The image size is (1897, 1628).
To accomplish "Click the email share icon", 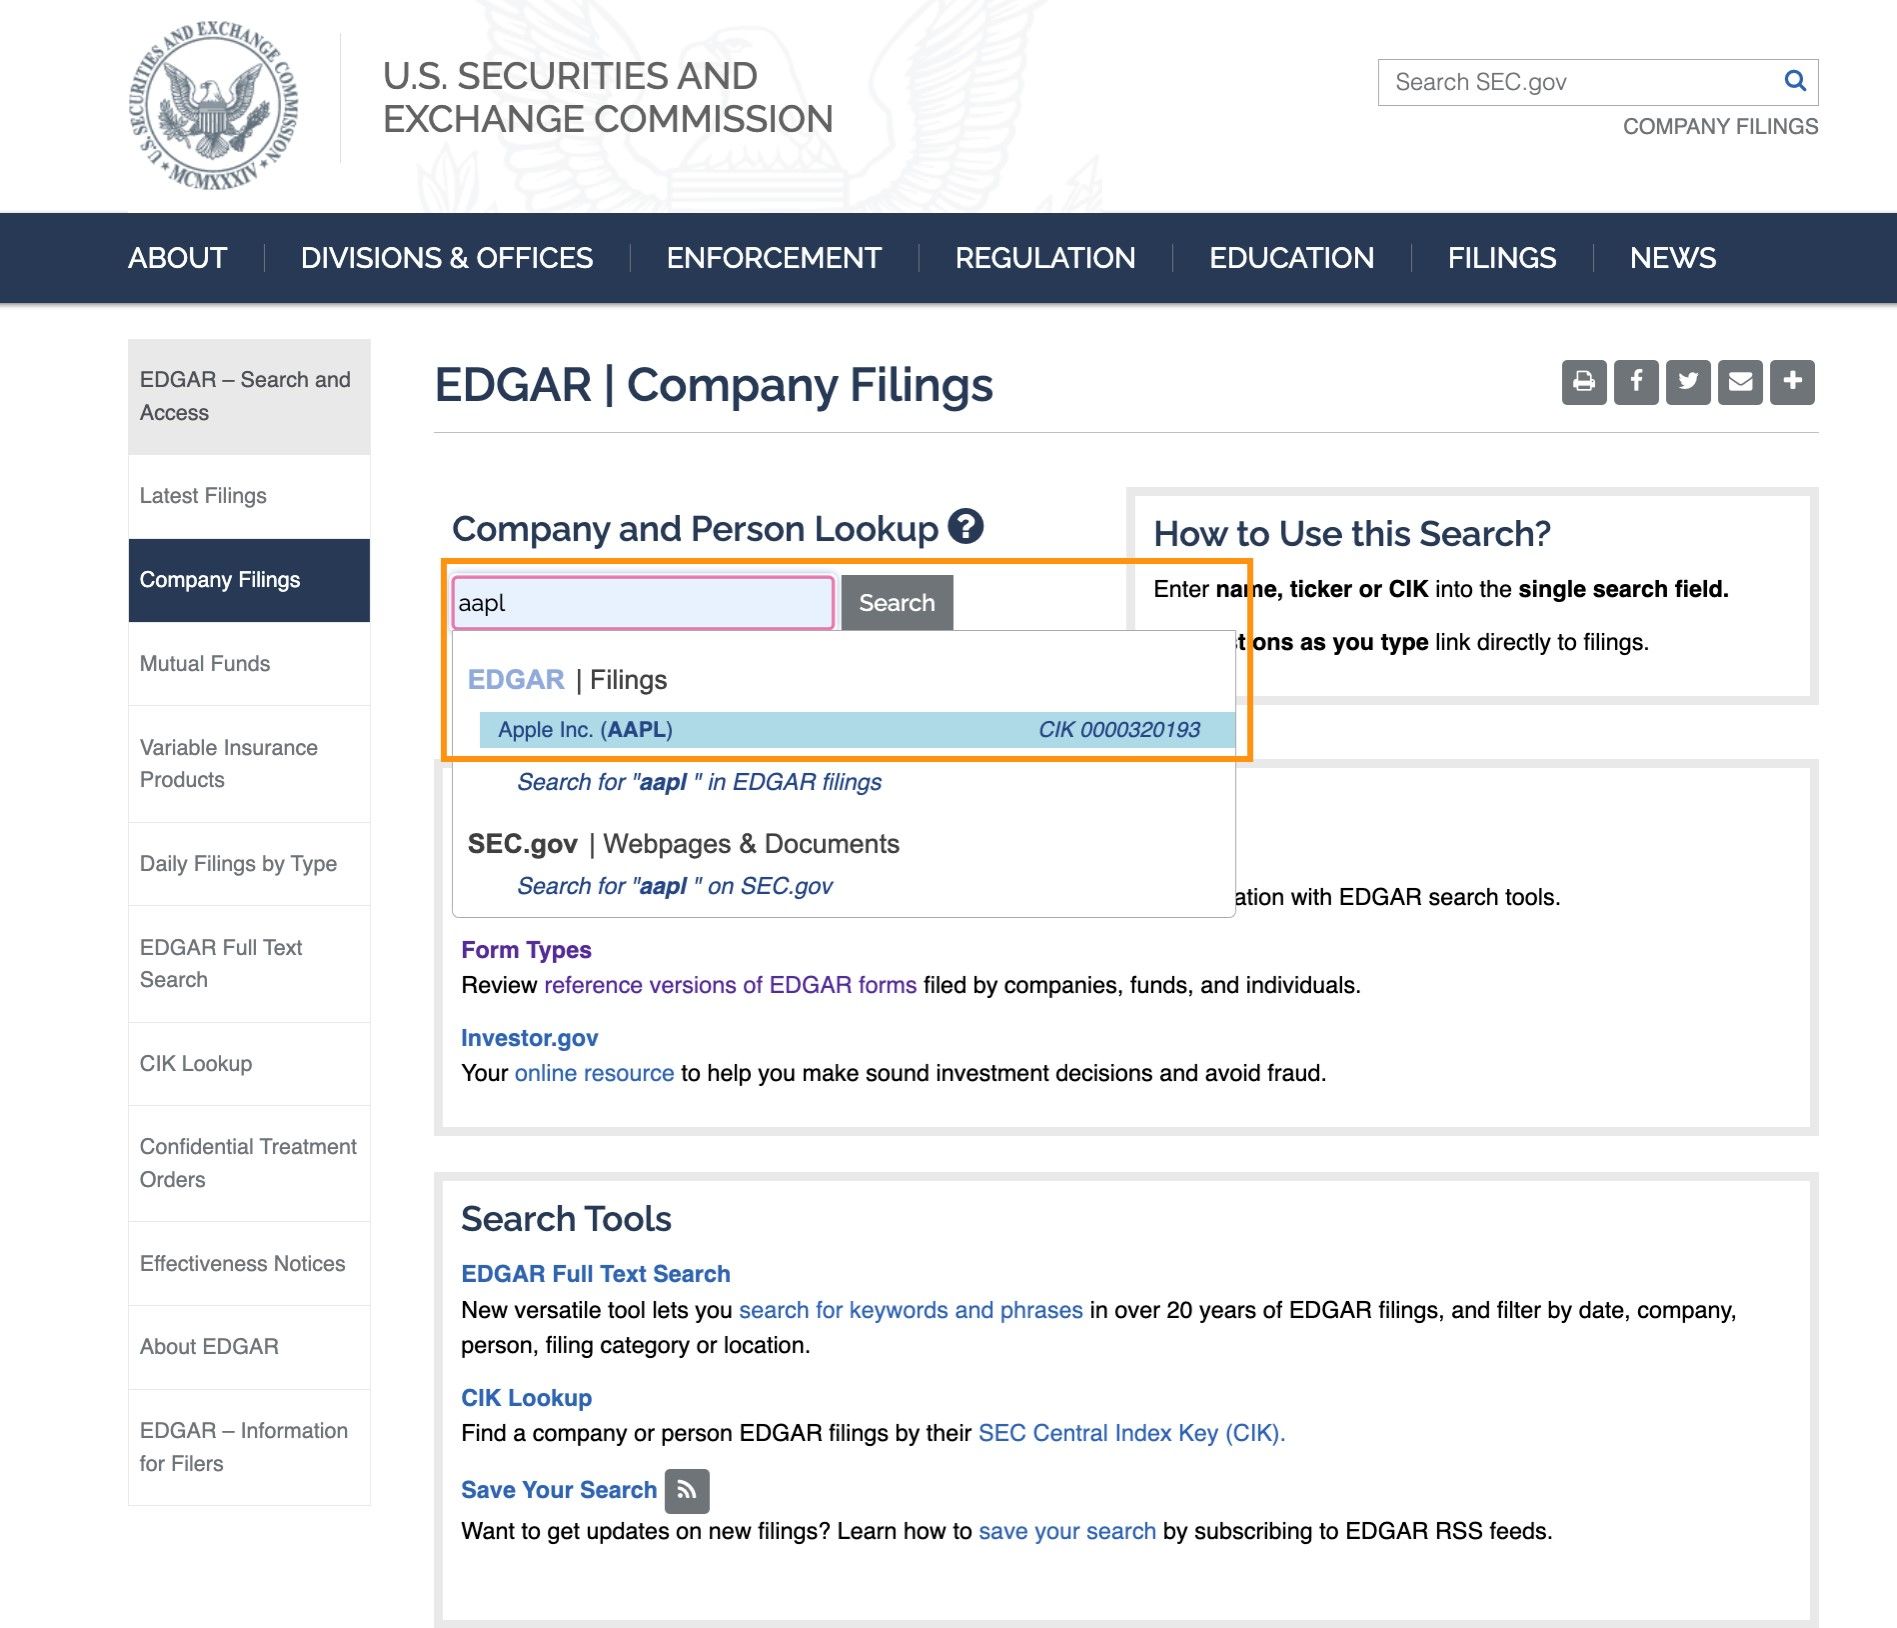I will coord(1740,382).
